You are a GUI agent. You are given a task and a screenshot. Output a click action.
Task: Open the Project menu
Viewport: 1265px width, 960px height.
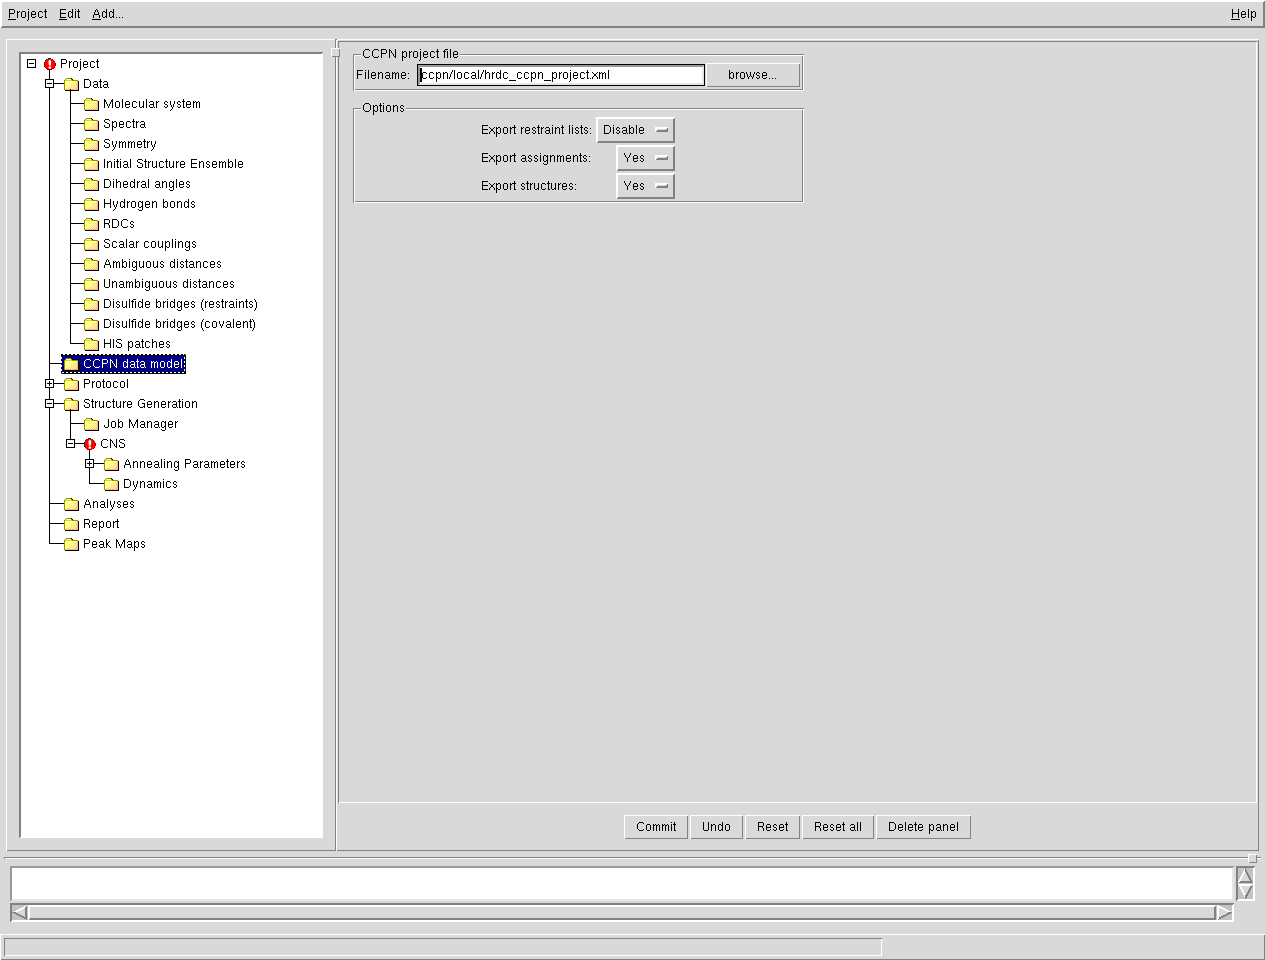[x=26, y=13]
